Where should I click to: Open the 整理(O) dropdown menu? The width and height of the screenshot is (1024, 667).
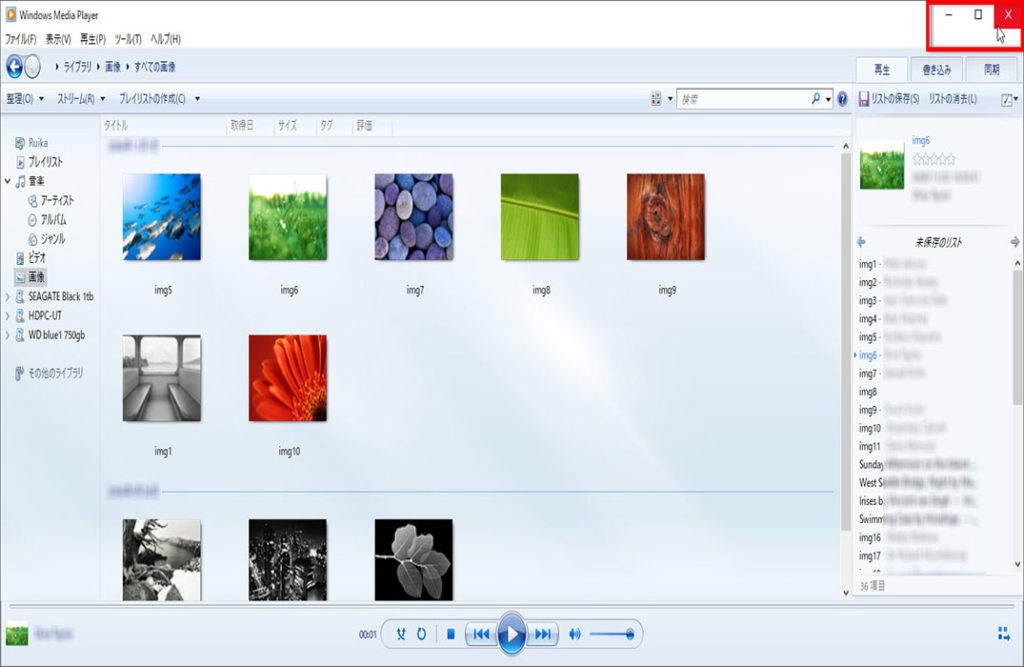point(25,99)
